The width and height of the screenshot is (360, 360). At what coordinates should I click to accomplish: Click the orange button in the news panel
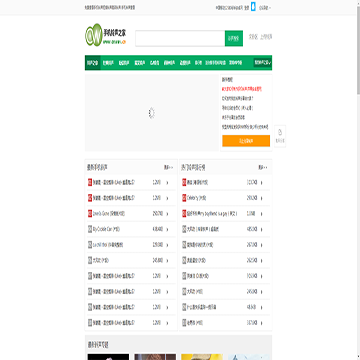[246, 141]
